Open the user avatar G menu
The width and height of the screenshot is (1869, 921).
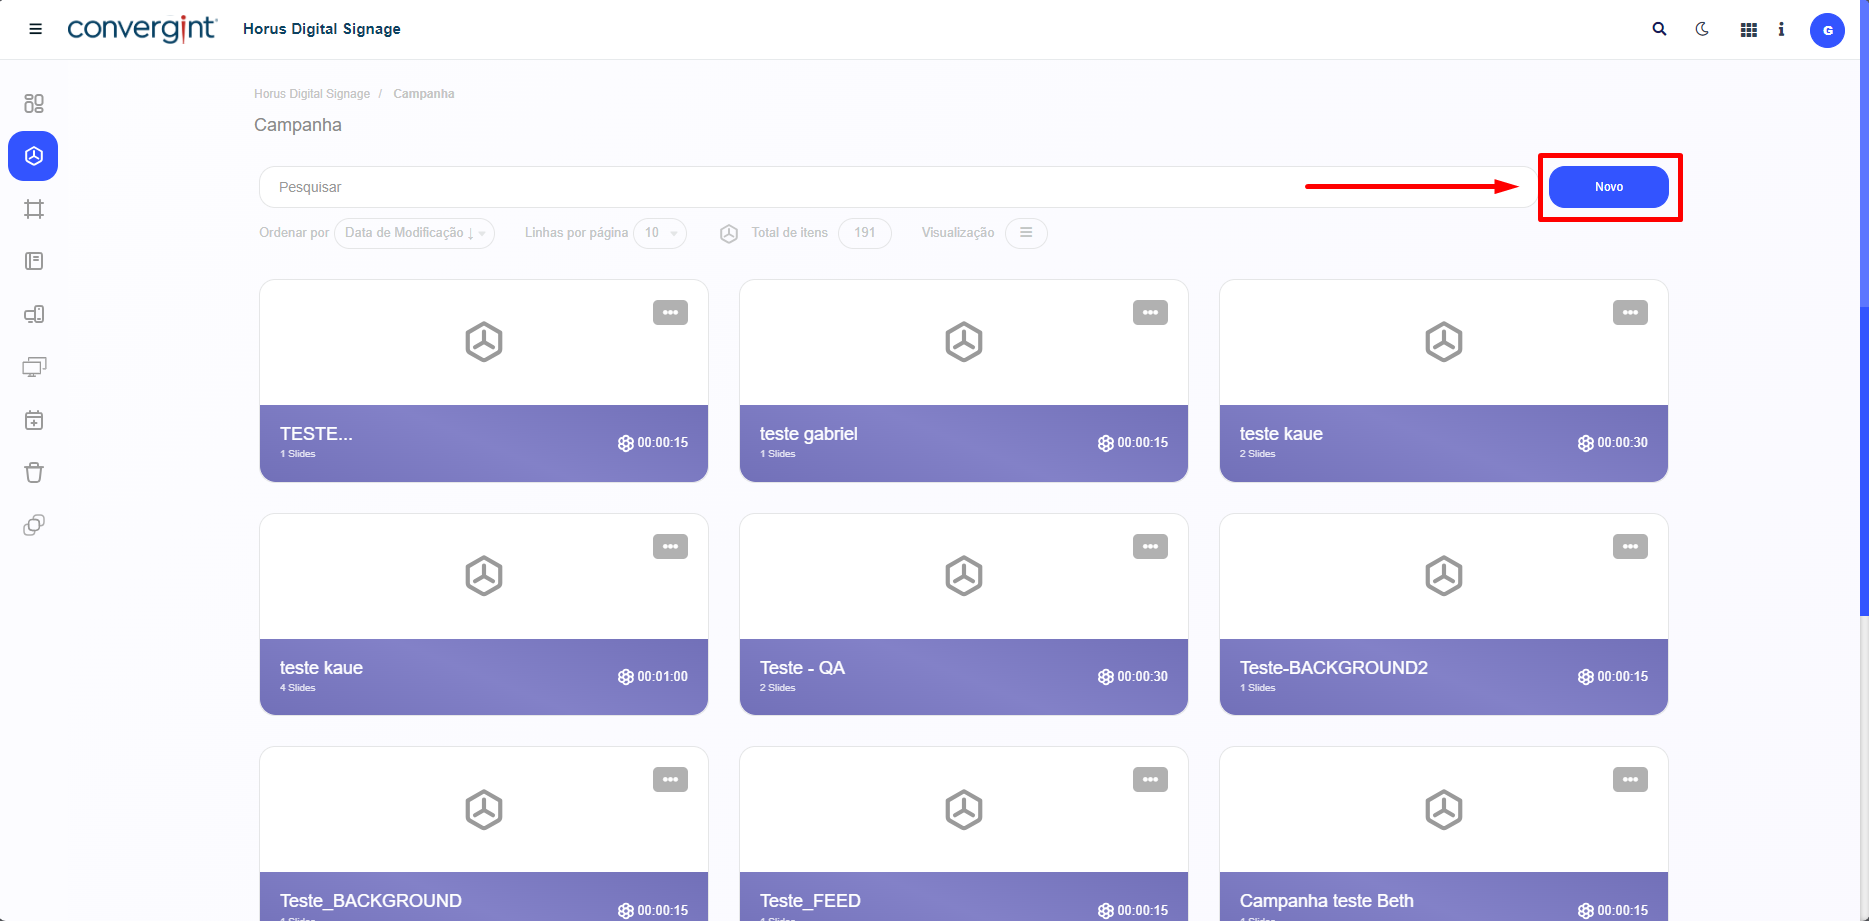[x=1827, y=30]
